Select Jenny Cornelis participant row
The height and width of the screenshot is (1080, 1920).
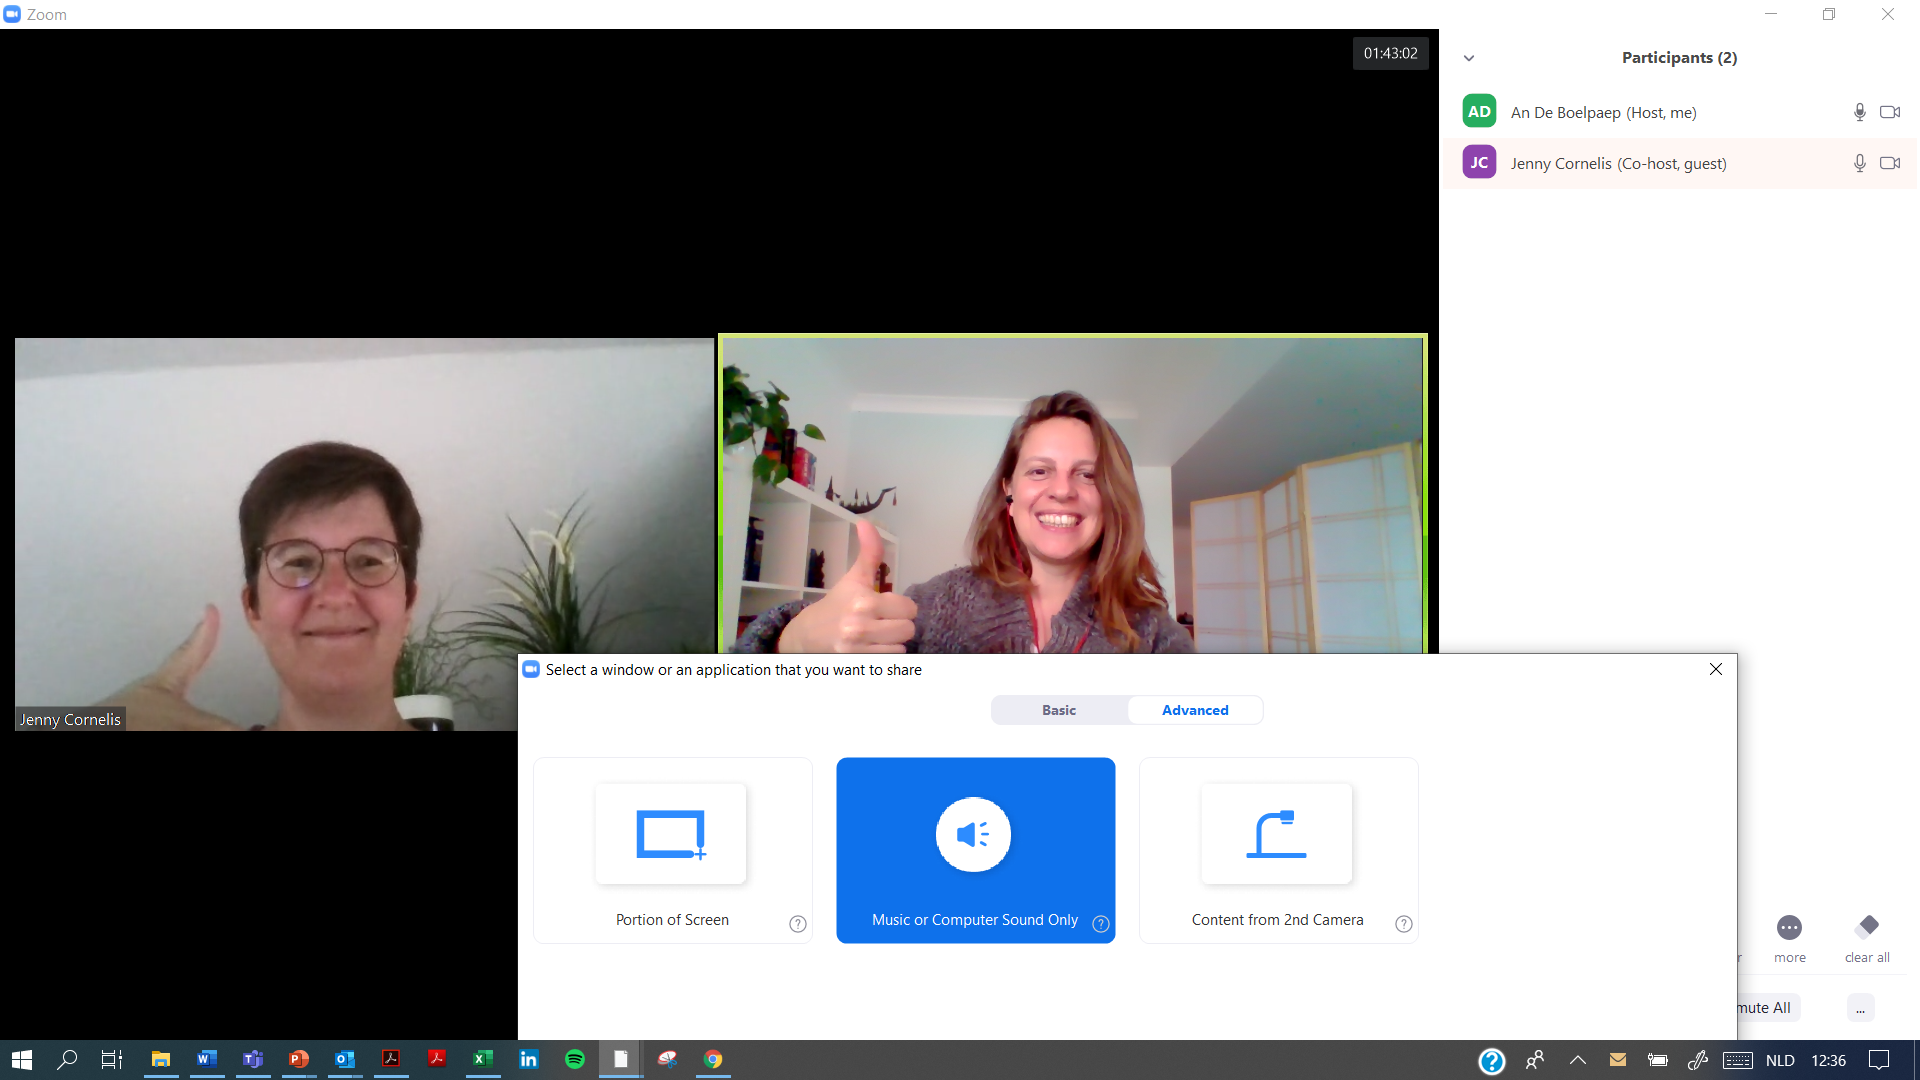[1679, 163]
